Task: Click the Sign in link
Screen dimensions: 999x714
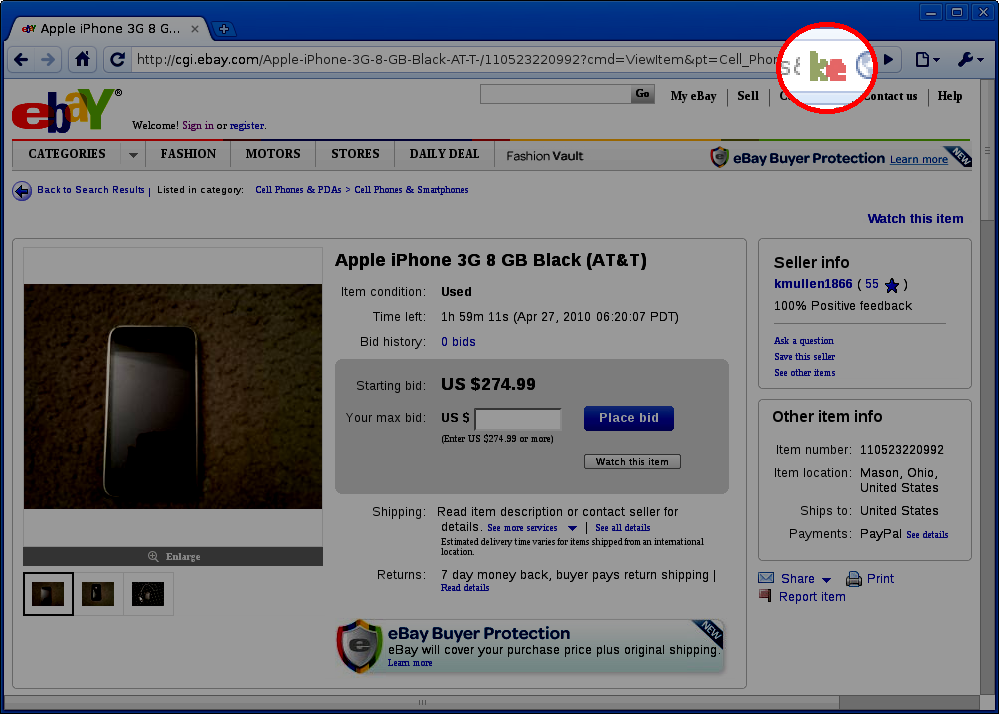Action: 198,125
